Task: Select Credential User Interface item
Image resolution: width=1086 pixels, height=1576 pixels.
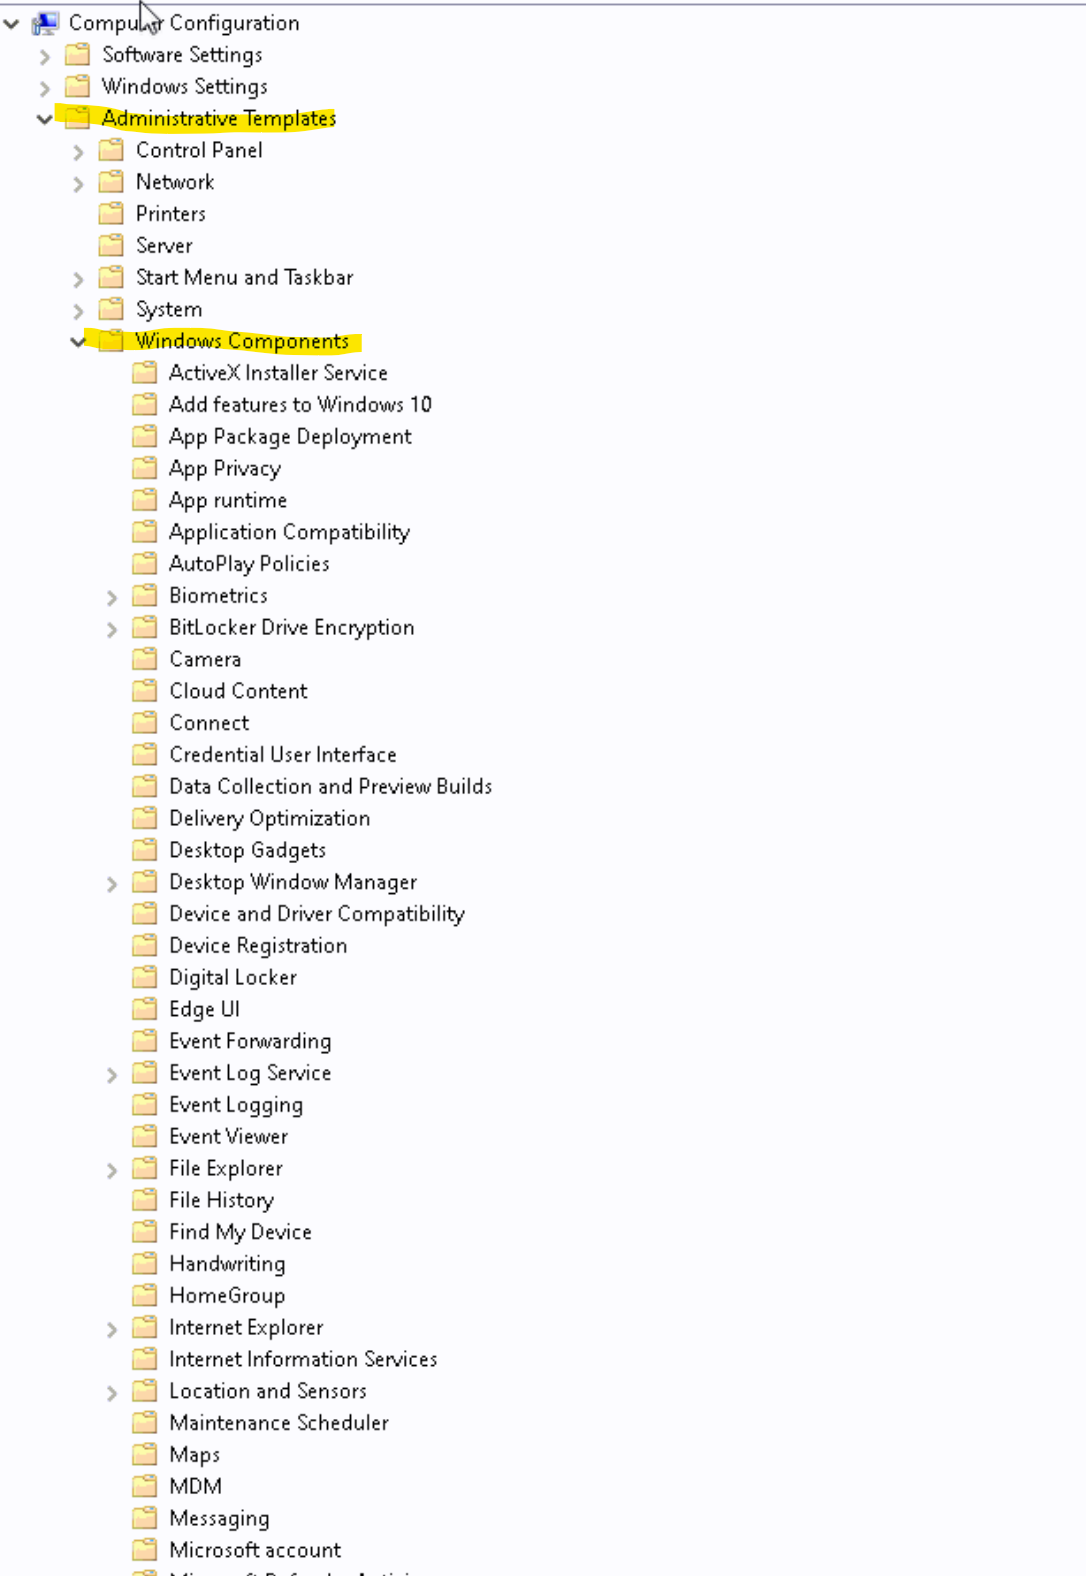Action: click(x=282, y=754)
